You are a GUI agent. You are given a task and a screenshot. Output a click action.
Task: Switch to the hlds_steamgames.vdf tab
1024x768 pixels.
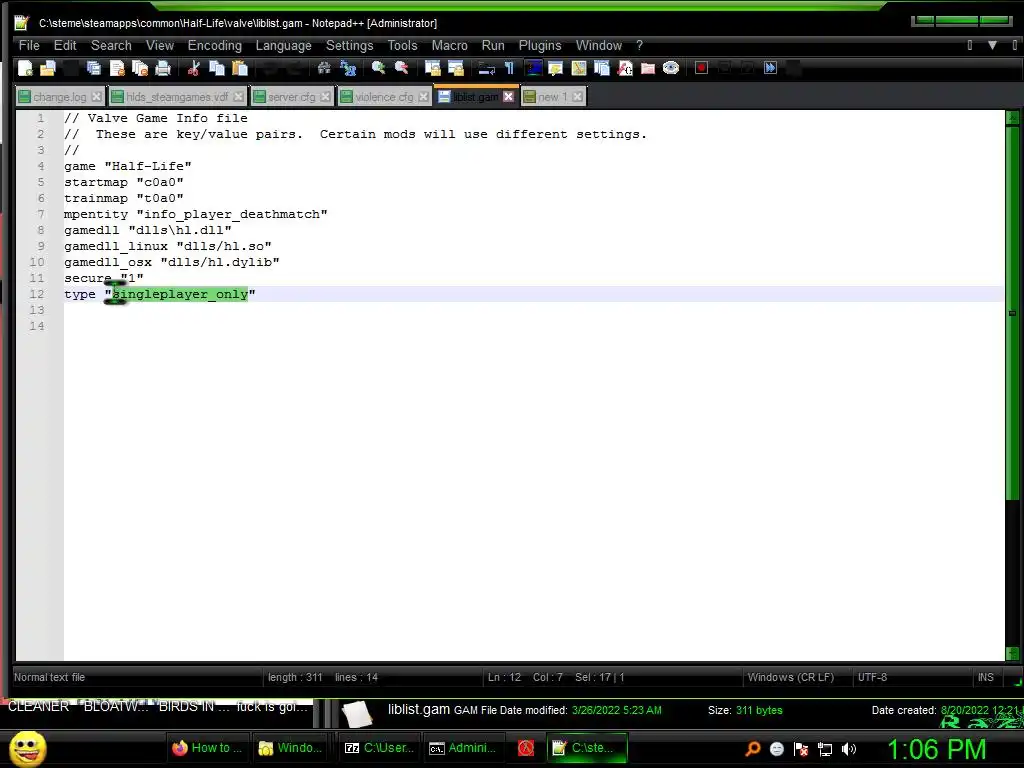pos(177,97)
